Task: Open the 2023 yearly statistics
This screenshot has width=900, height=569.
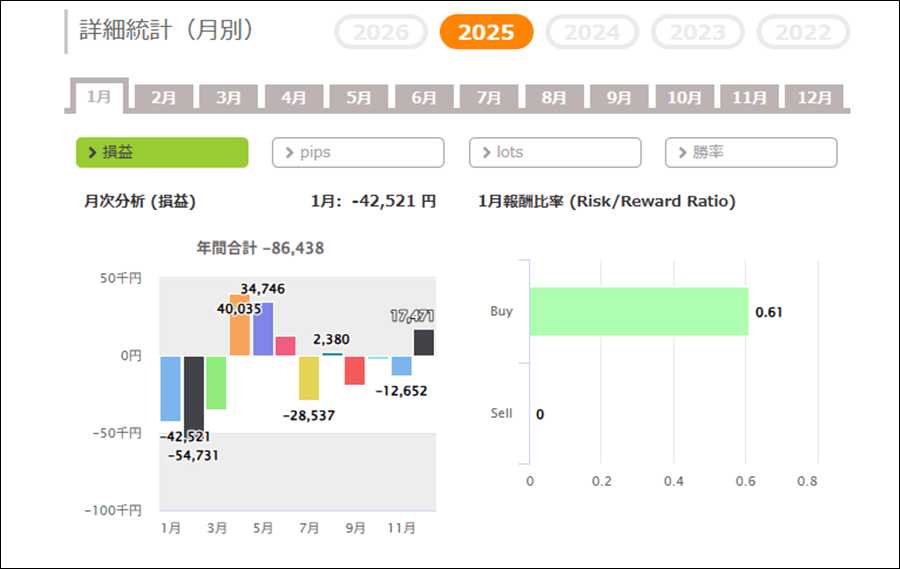Action: (697, 32)
